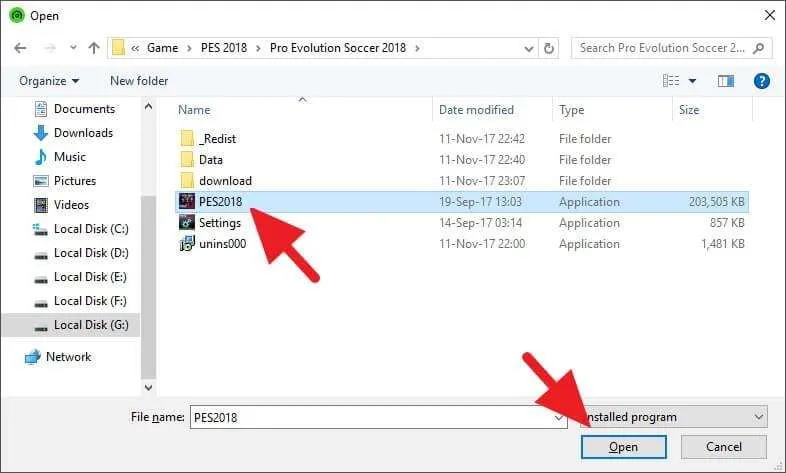
Task: Select the PES 2018 breadcrumb
Action: (224, 48)
